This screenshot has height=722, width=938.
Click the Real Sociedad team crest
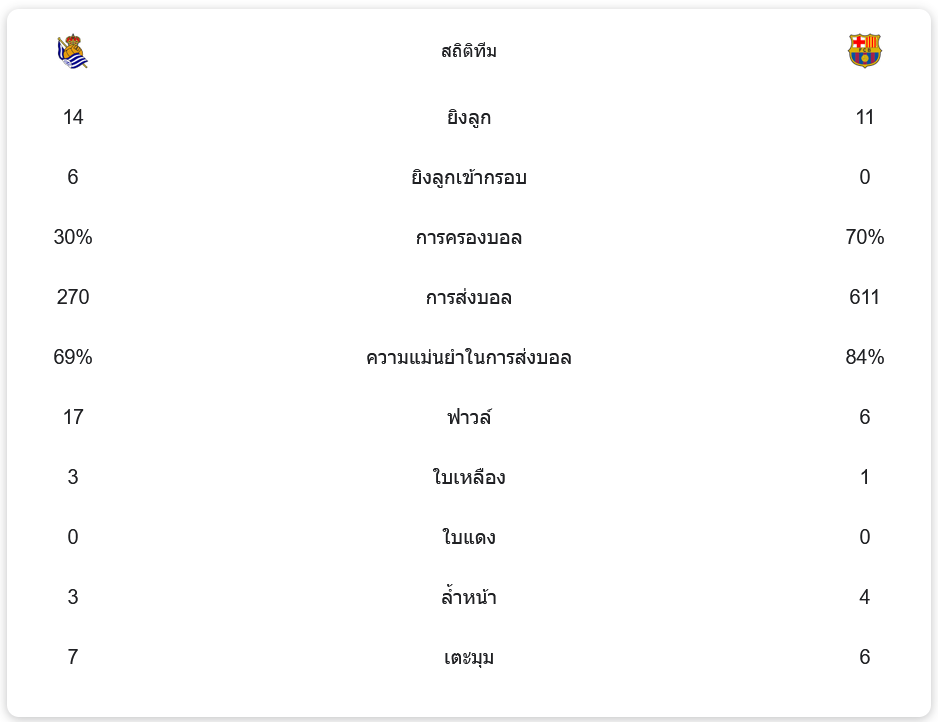pos(73,51)
